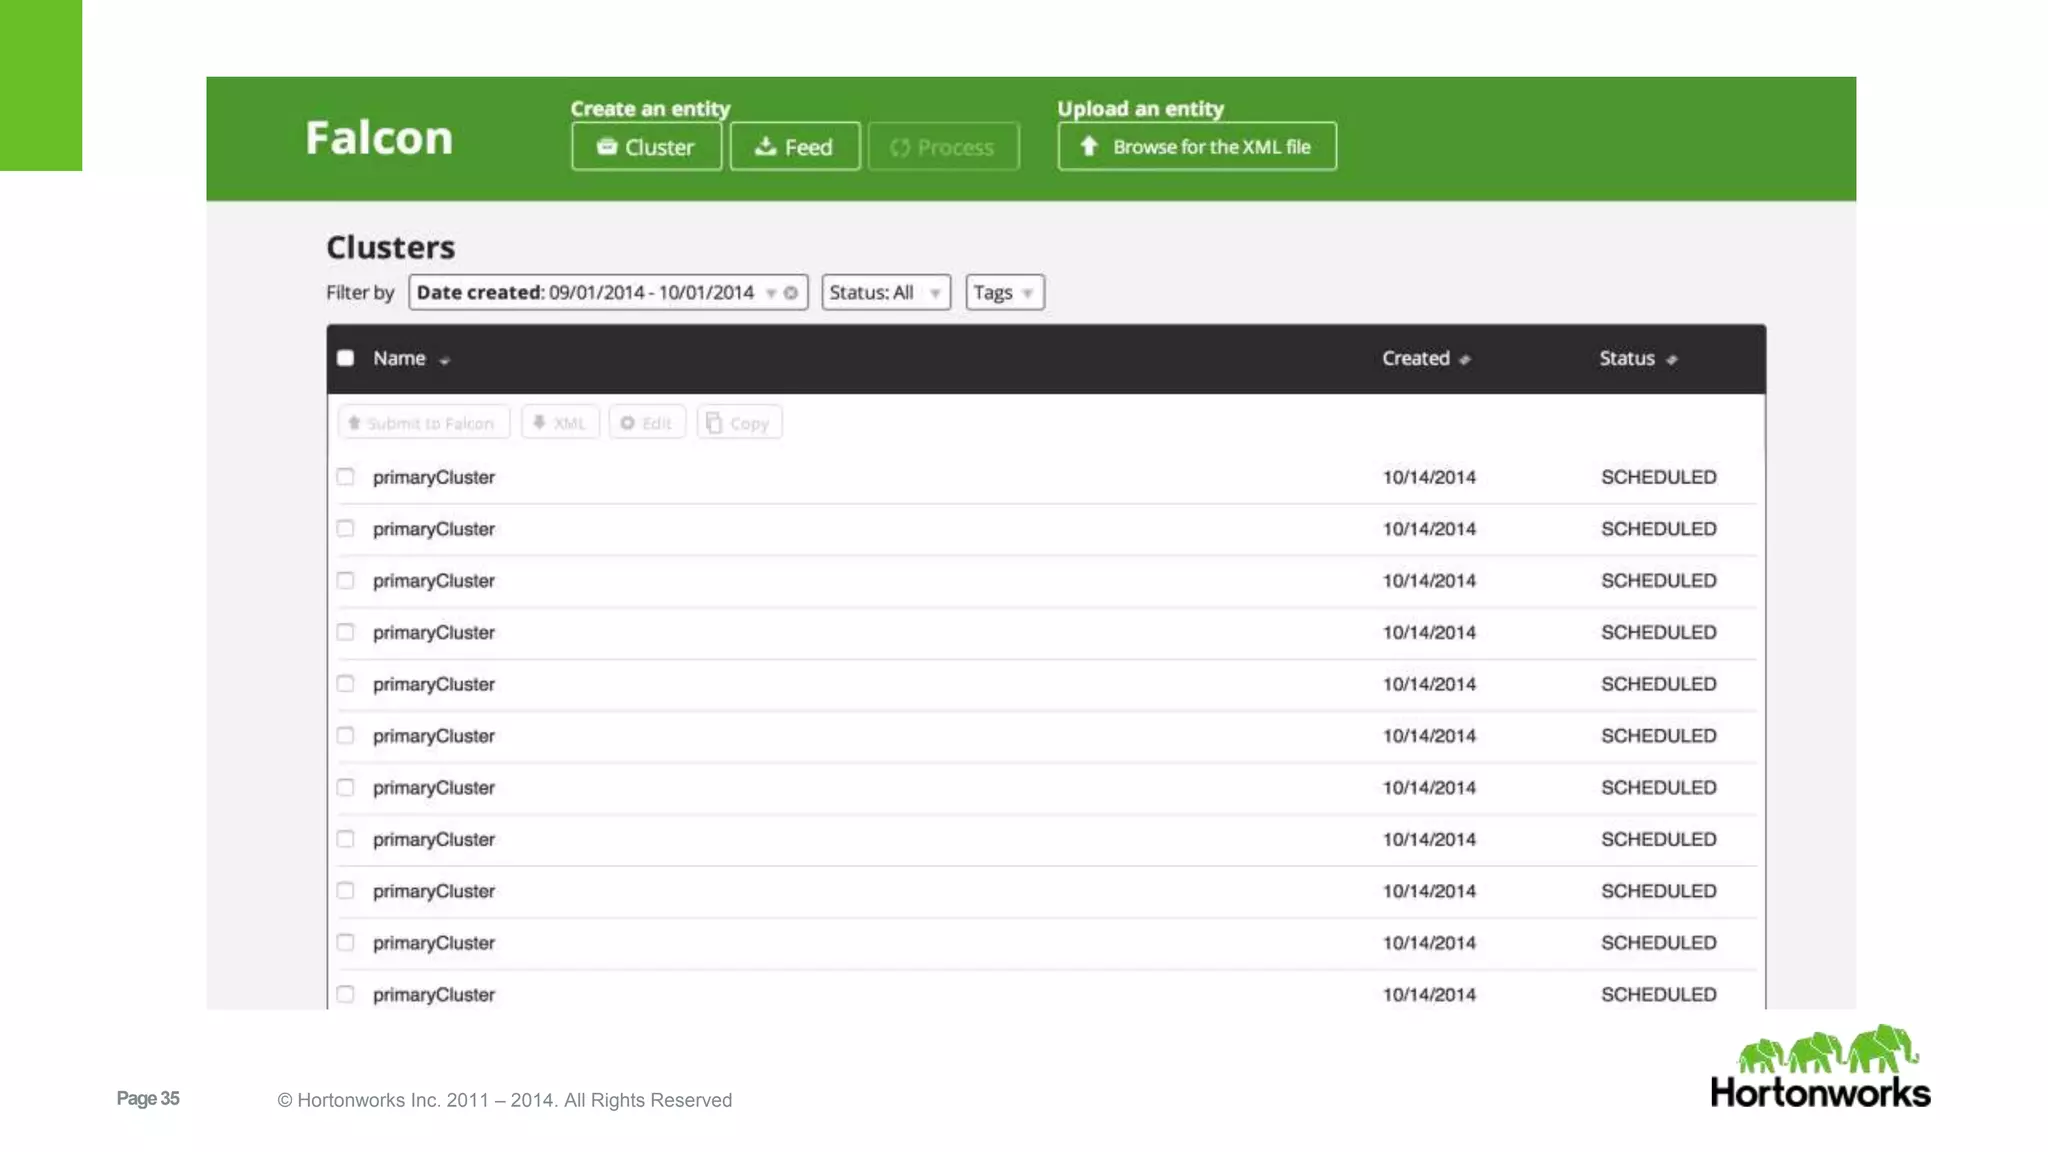Click the "Create an entity" label

[651, 108]
